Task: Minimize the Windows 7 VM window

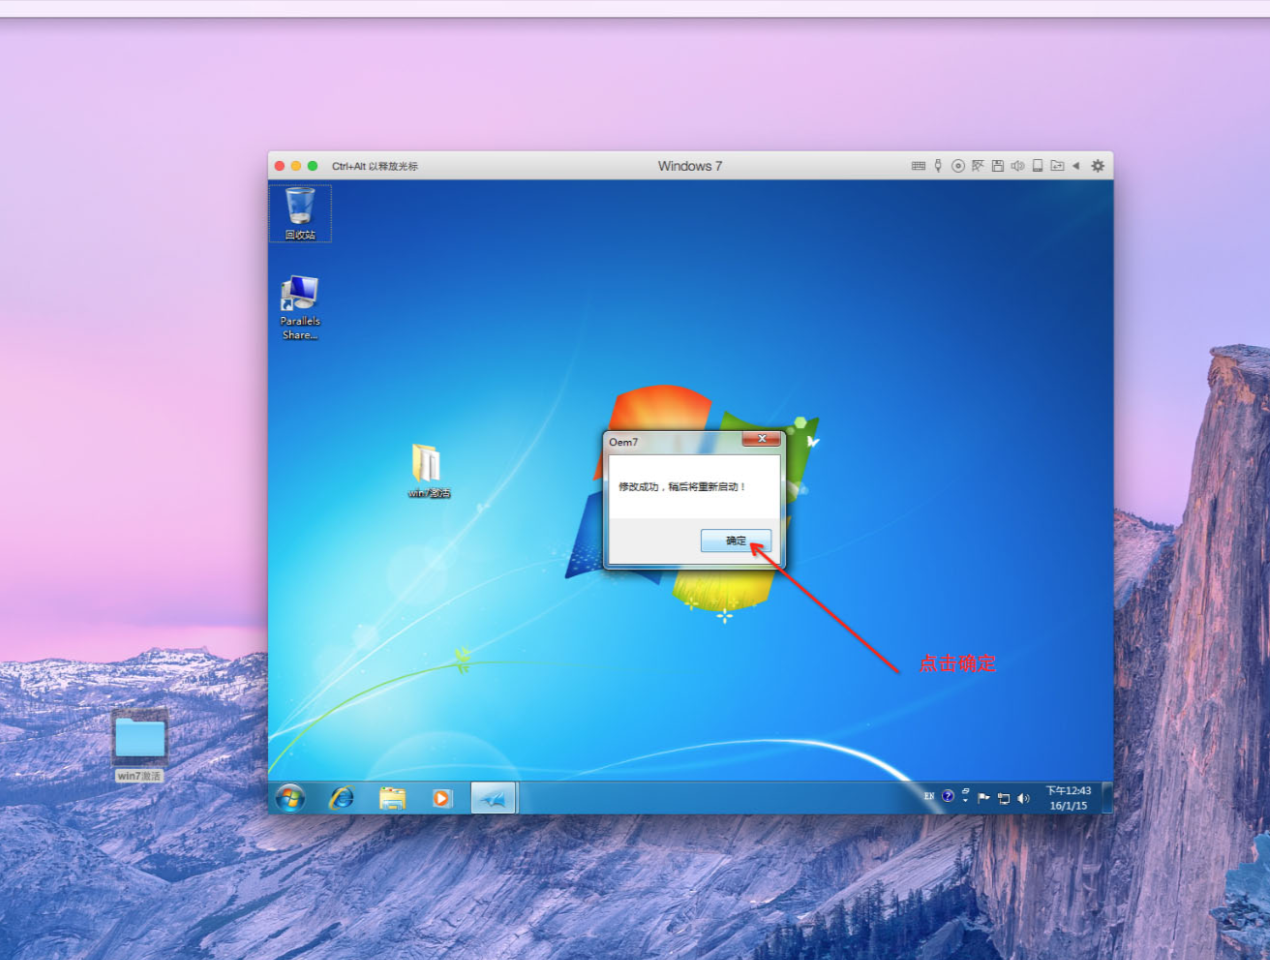Action: [296, 166]
